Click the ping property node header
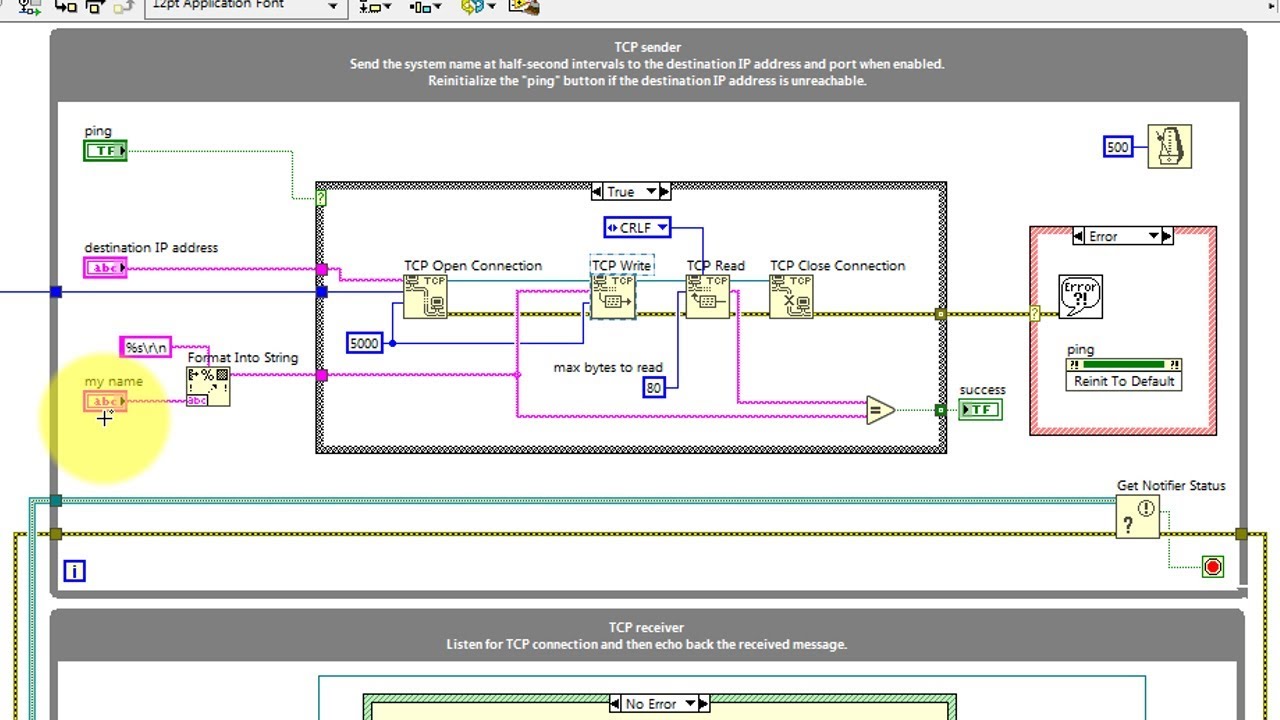This screenshot has height=720, width=1280. tap(1124, 365)
